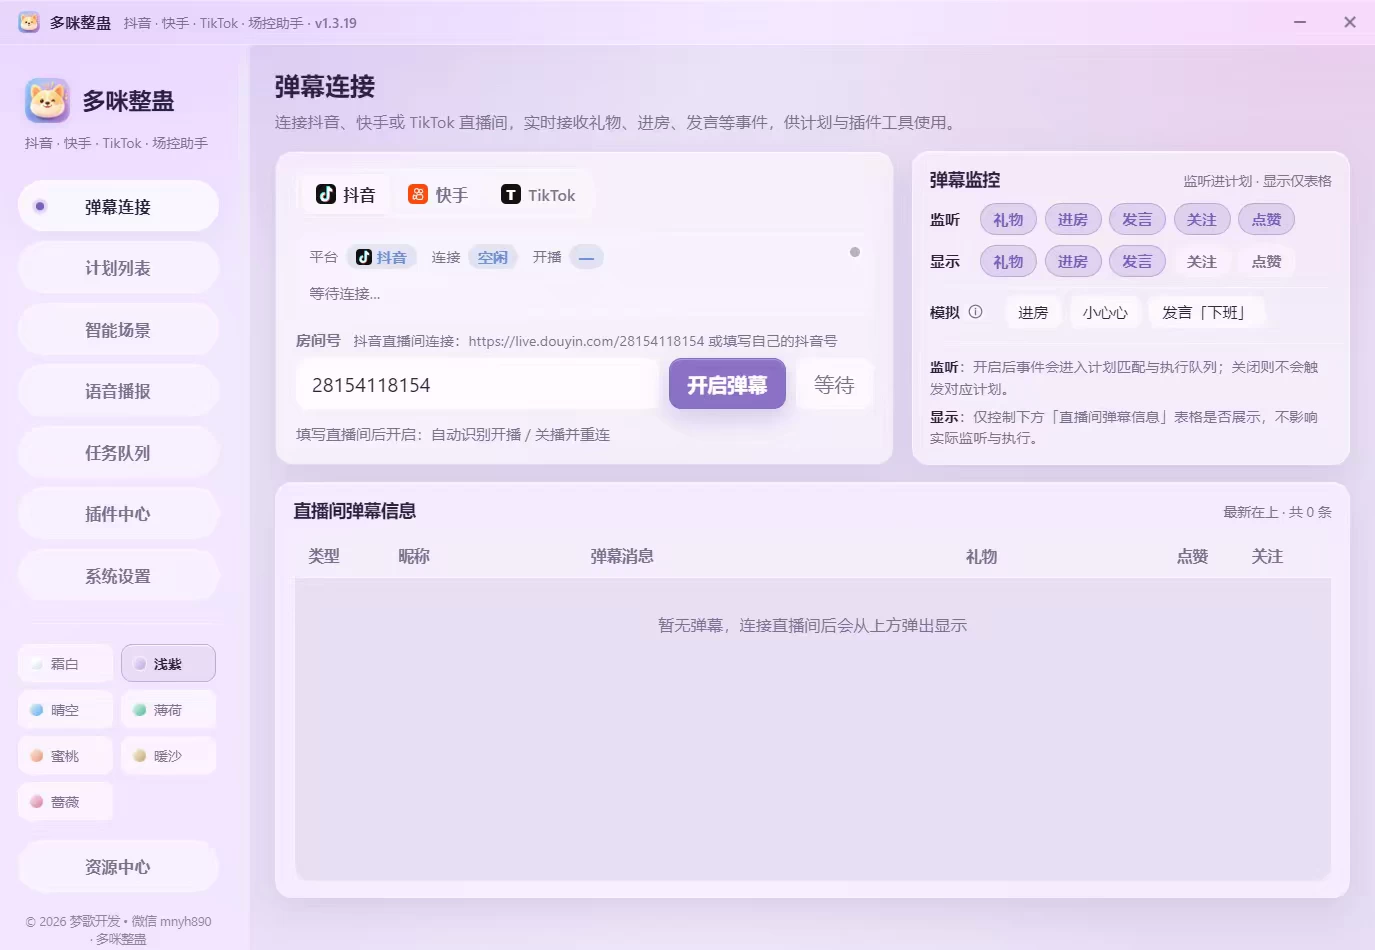Toggle 点赞 in the 监听 row
The image size is (1375, 950).
pos(1266,220)
